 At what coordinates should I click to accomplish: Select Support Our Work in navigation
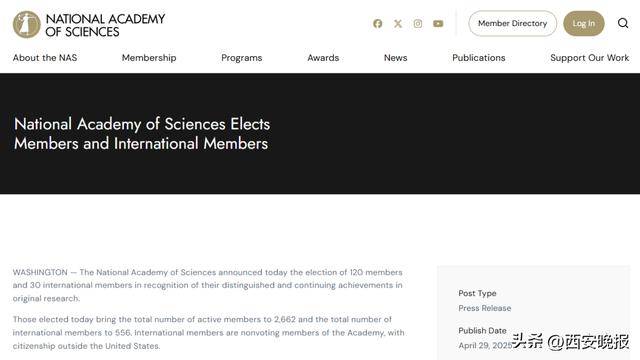[x=589, y=58]
